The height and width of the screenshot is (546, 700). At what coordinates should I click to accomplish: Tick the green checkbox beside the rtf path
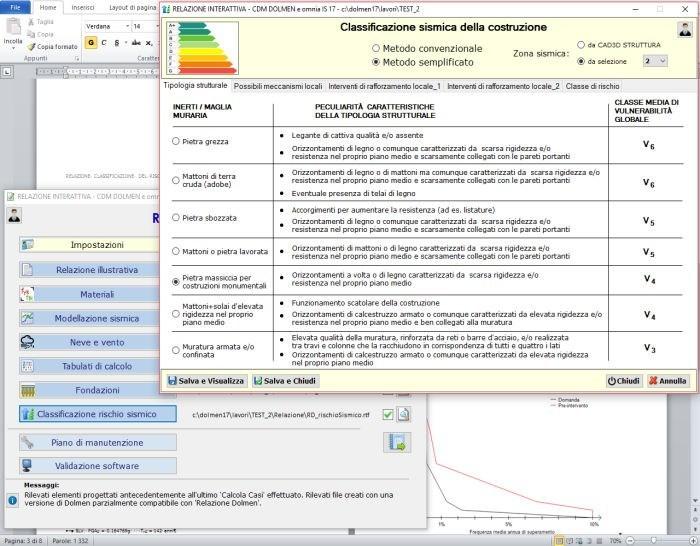pyautogui.click(x=388, y=414)
